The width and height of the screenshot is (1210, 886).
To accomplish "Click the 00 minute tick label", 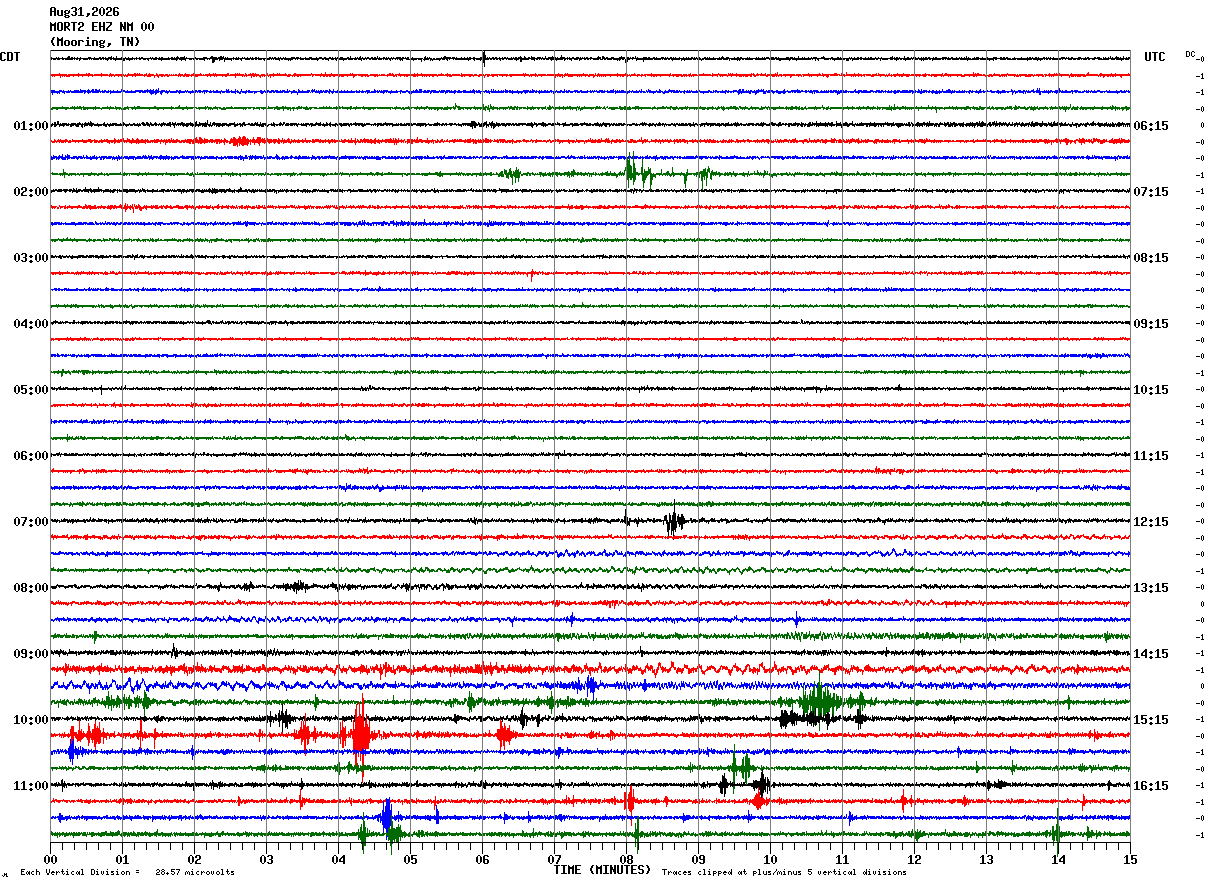I will point(50,859).
